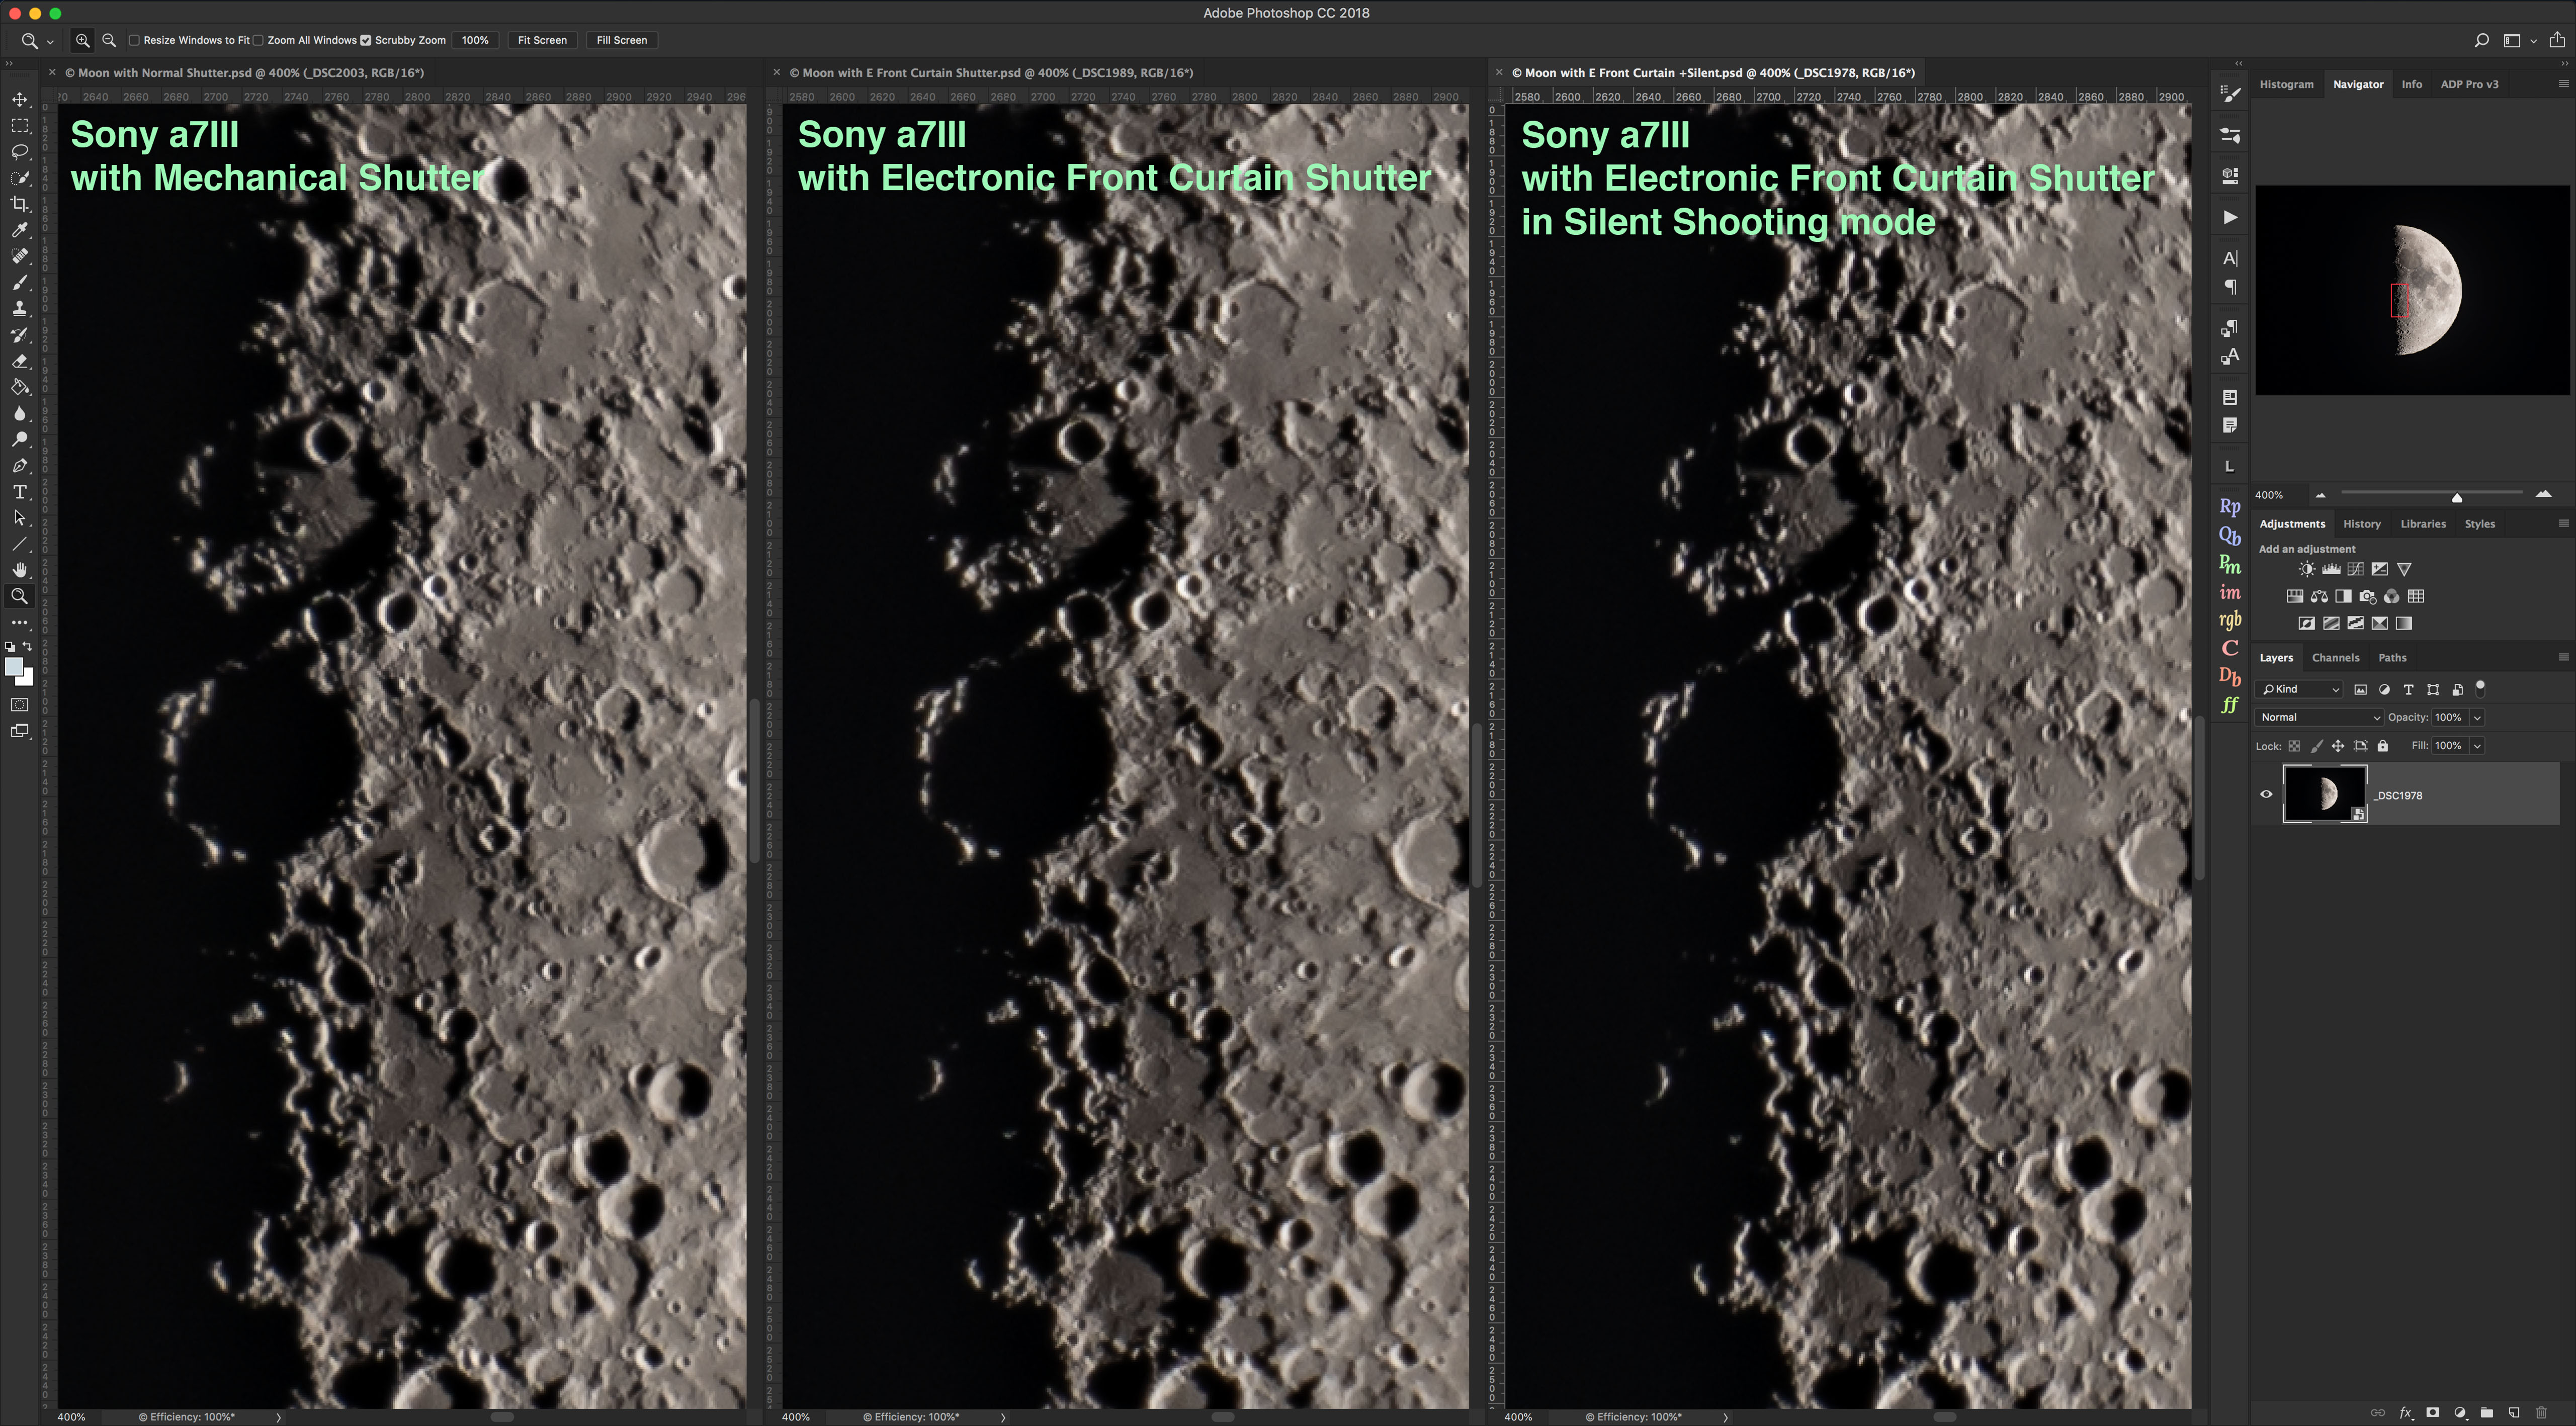This screenshot has width=2576, height=1426.
Task: Open the Normal blend mode dropdown
Action: click(2319, 717)
